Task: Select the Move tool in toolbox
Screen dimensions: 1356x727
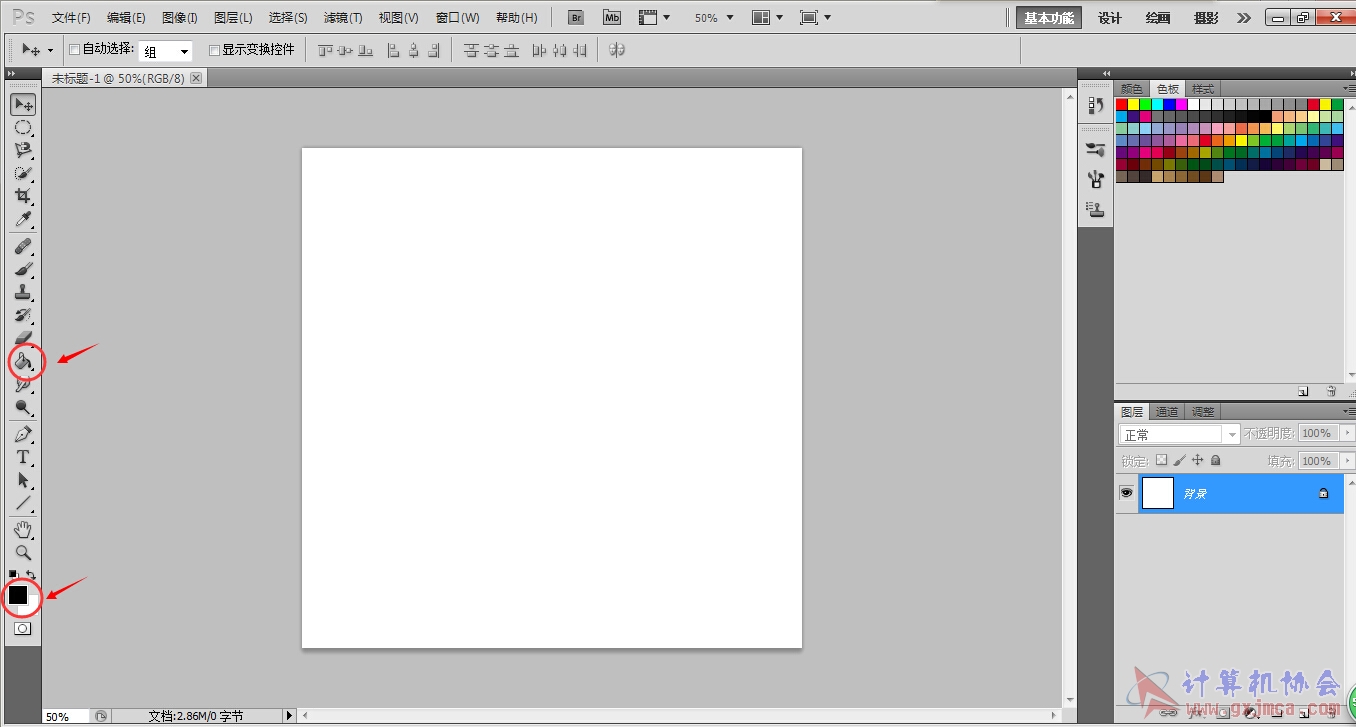Action: click(23, 104)
